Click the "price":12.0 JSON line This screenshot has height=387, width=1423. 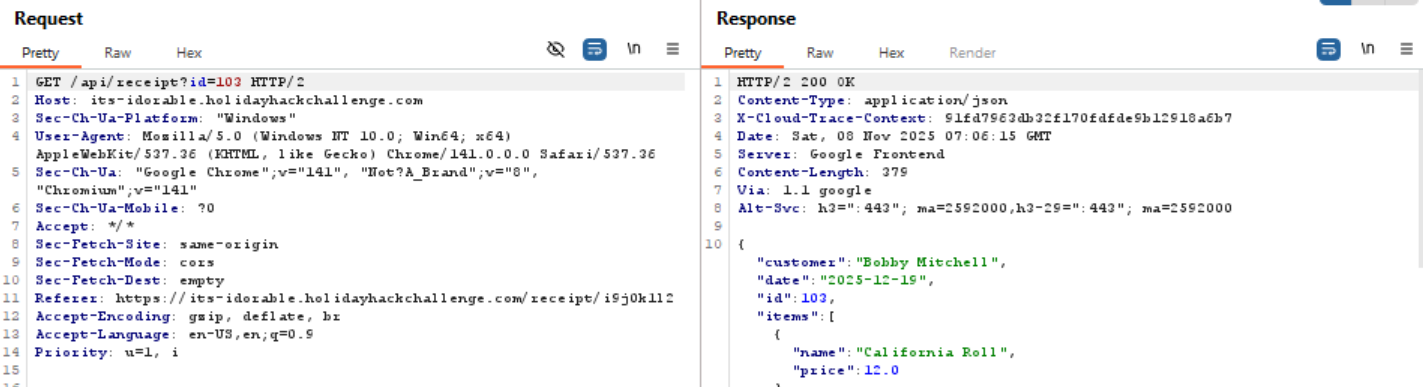847,370
